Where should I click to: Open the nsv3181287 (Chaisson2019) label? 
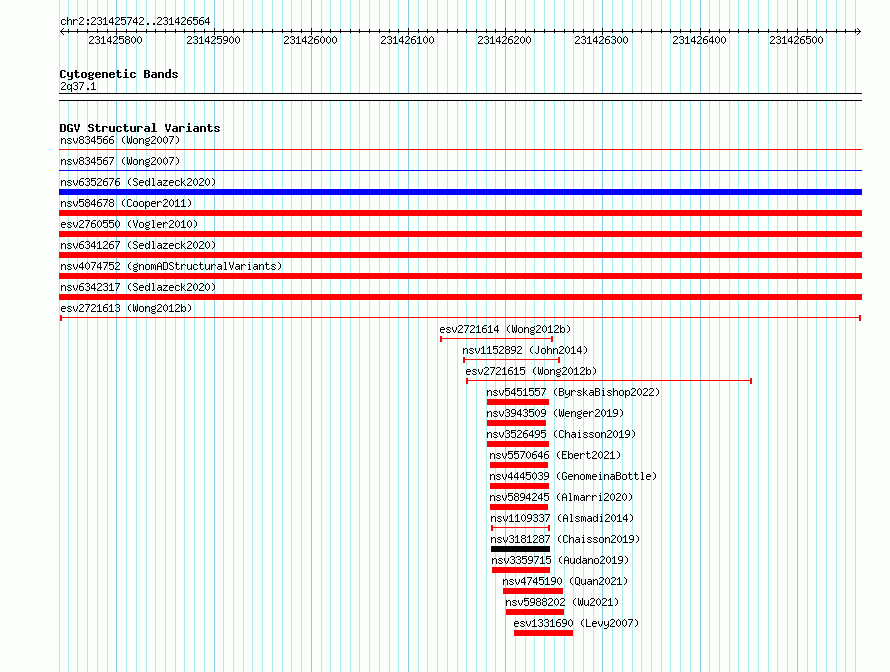tap(565, 539)
